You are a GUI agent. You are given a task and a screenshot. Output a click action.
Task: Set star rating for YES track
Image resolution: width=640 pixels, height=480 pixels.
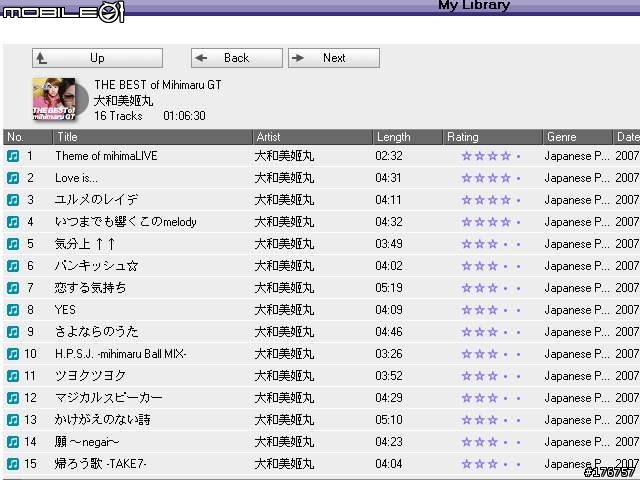coord(491,310)
